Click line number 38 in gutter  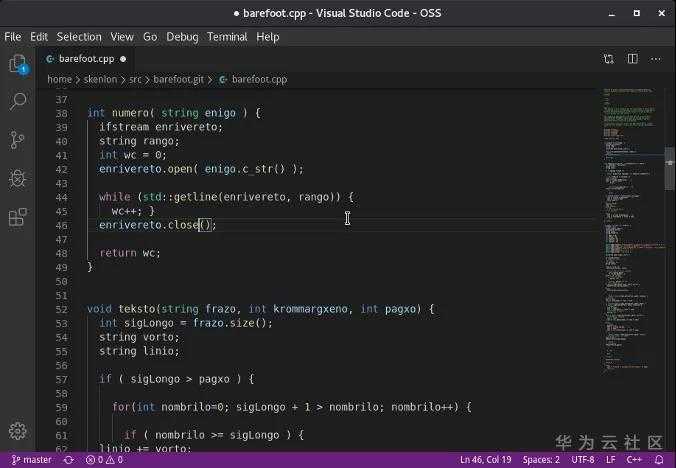tap(62, 113)
